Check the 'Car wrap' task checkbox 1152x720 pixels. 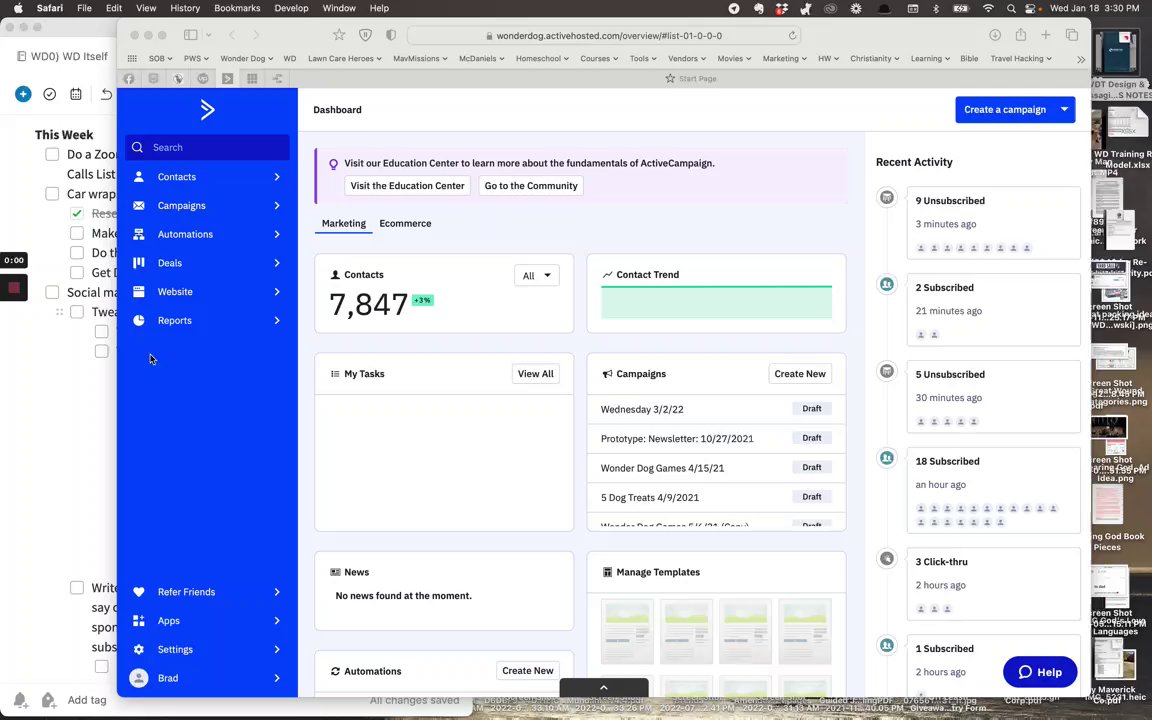coord(52,194)
